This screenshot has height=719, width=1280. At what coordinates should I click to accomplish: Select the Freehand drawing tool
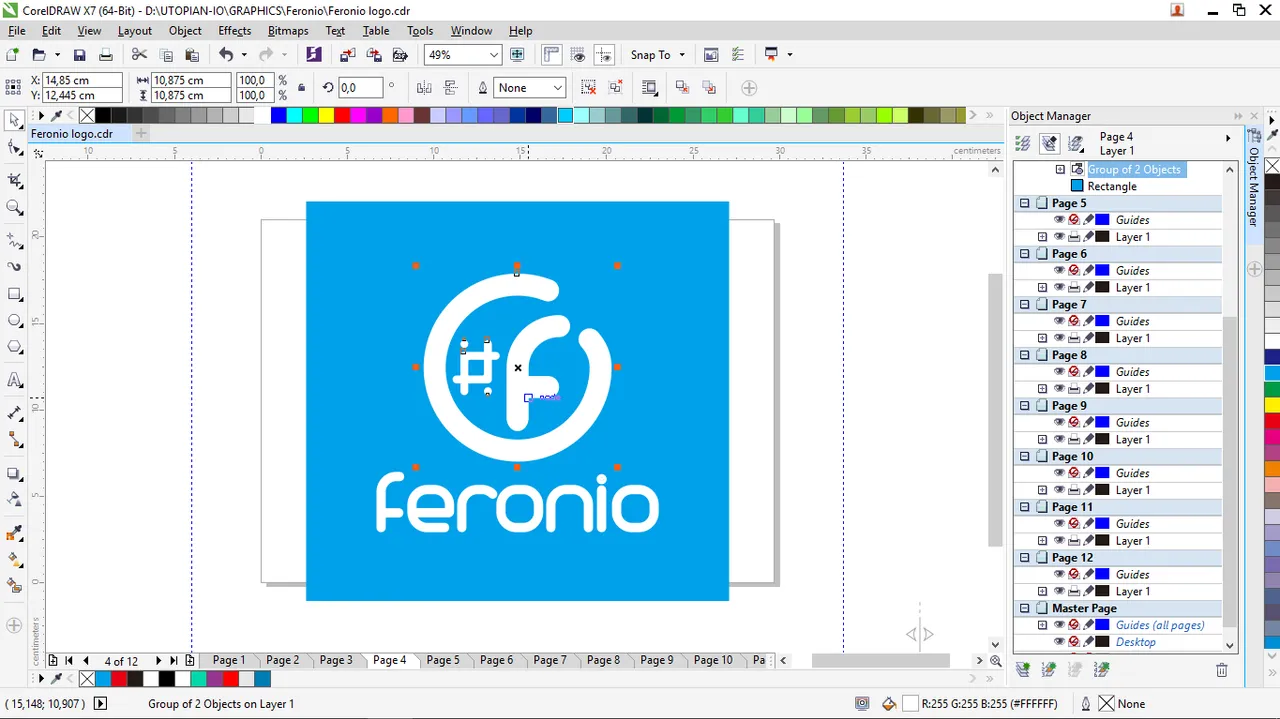click(14, 240)
